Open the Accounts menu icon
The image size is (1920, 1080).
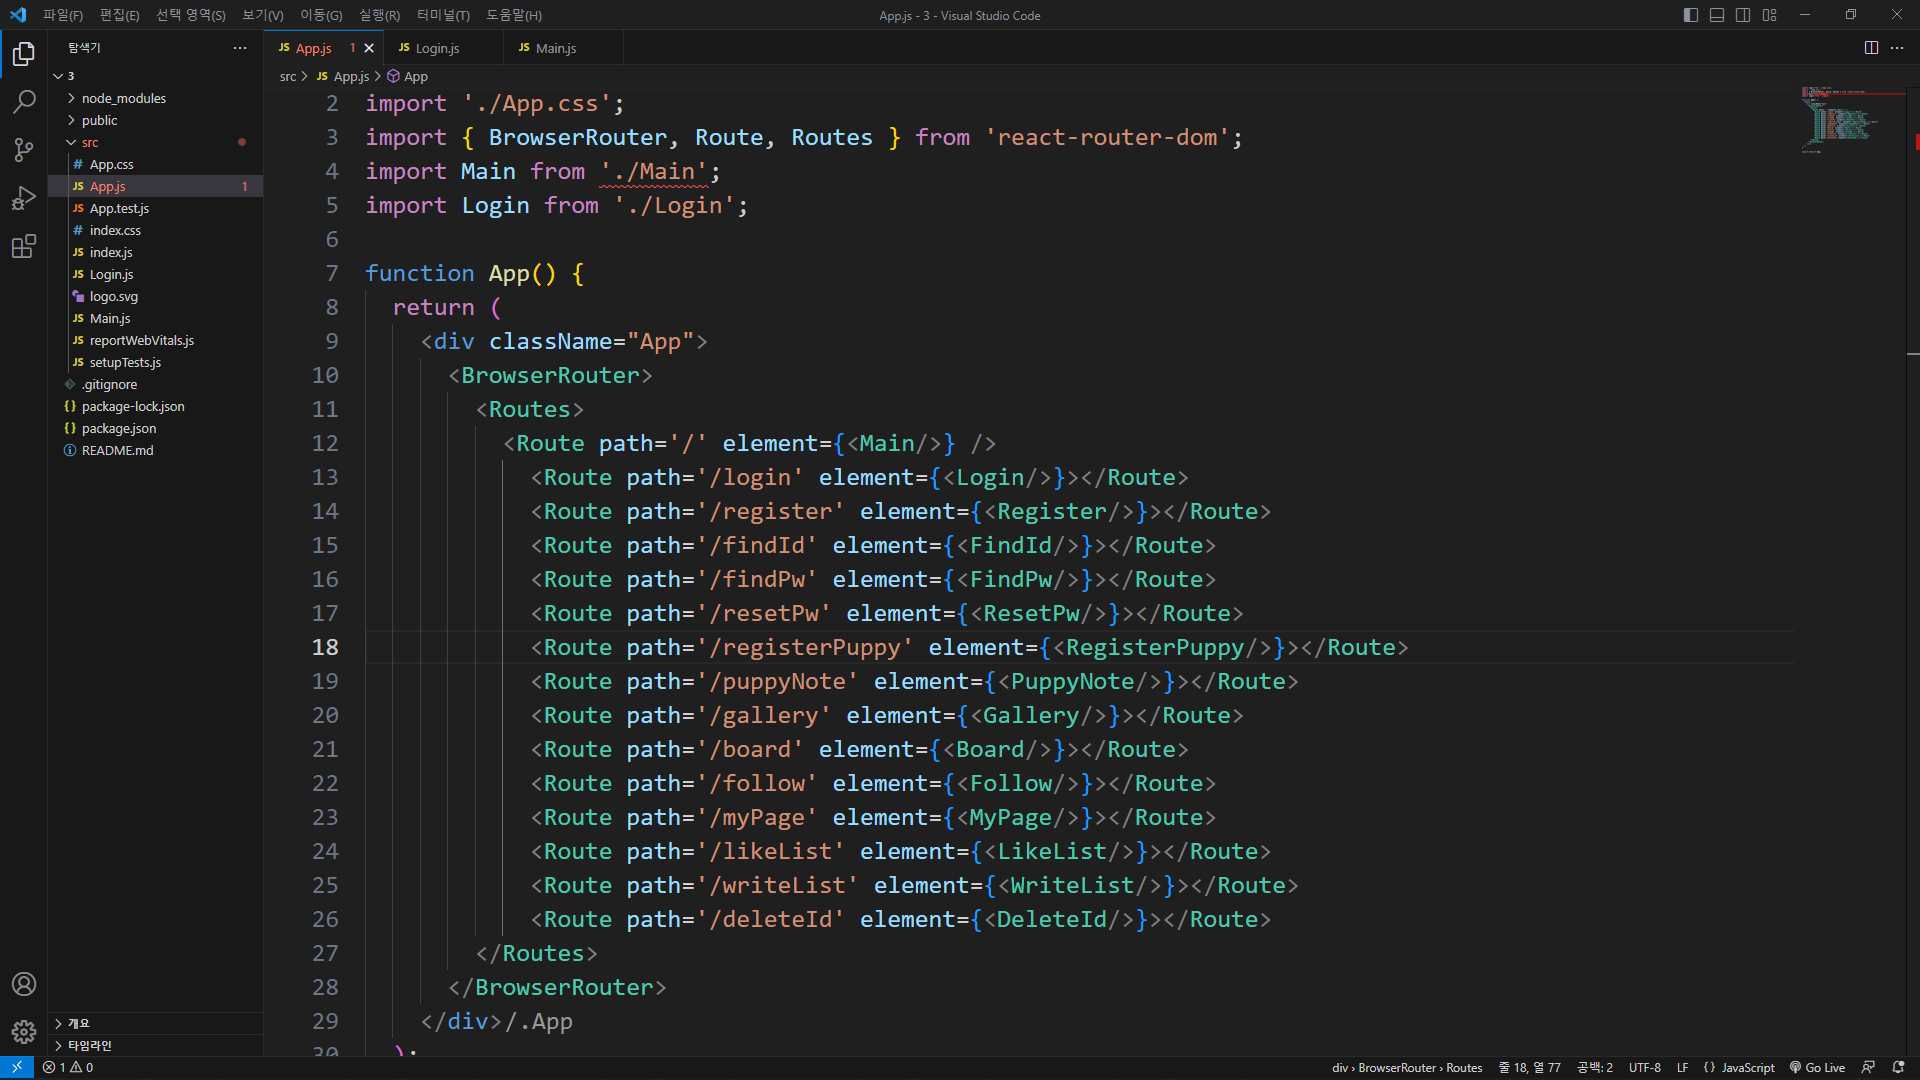(x=24, y=984)
